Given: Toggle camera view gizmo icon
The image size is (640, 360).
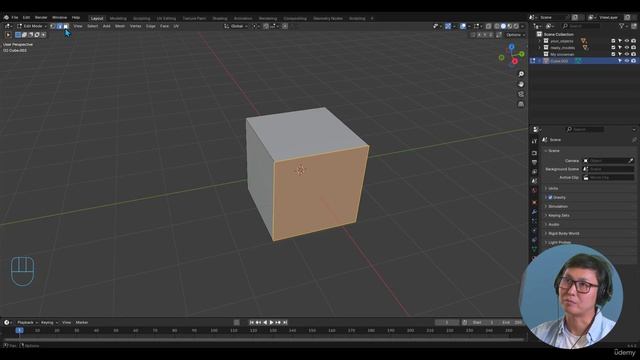Looking at the screenshot, I should pyautogui.click(x=521, y=94).
